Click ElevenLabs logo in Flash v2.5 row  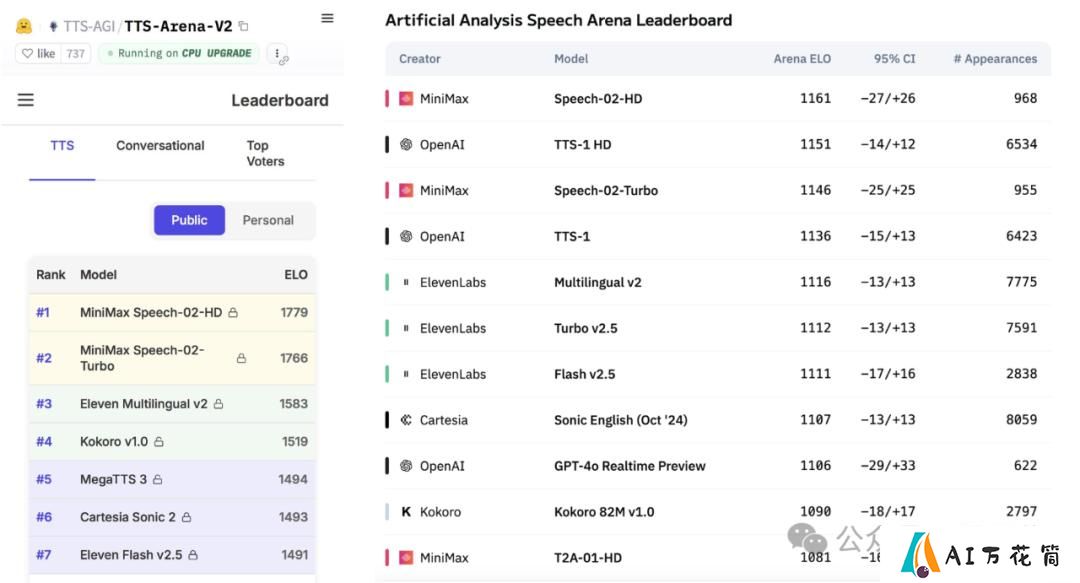pyautogui.click(x=406, y=374)
